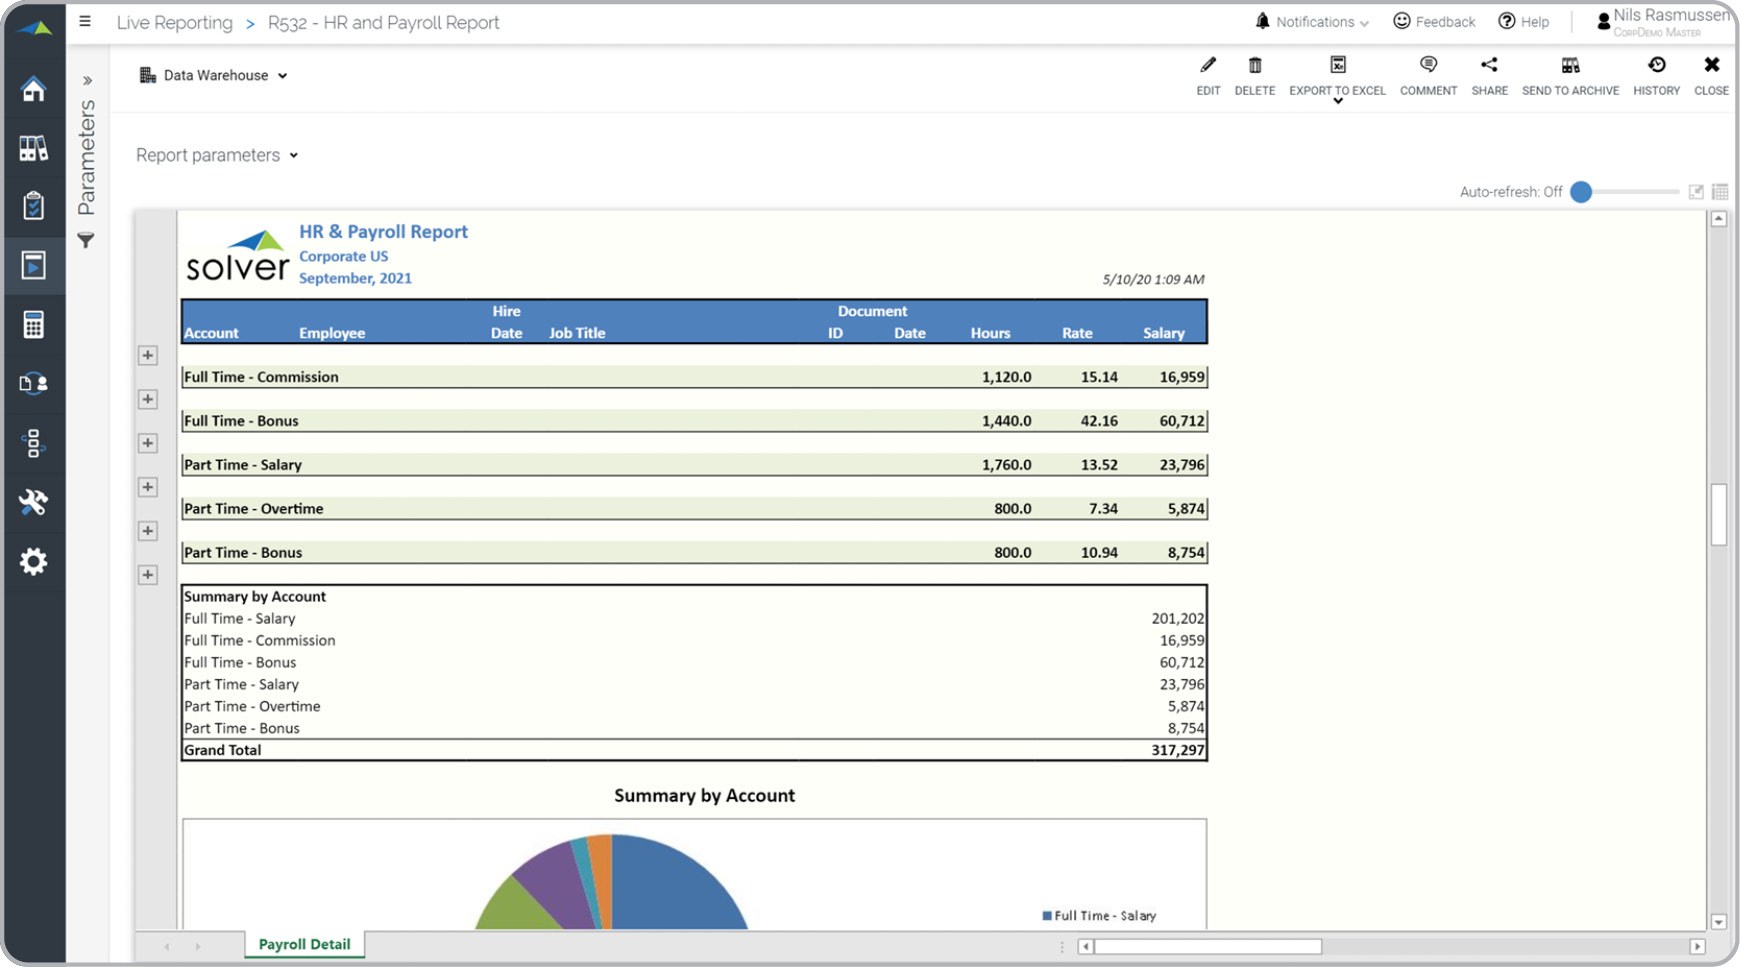Image resolution: width=1740 pixels, height=967 pixels.
Task: Open the Data Warehouse dropdown
Action: (214, 76)
